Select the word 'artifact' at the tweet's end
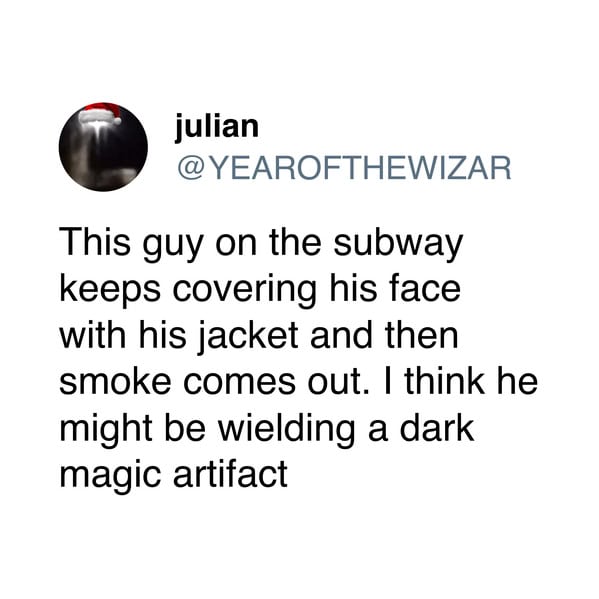This screenshot has height=599, width=599. [x=230, y=474]
